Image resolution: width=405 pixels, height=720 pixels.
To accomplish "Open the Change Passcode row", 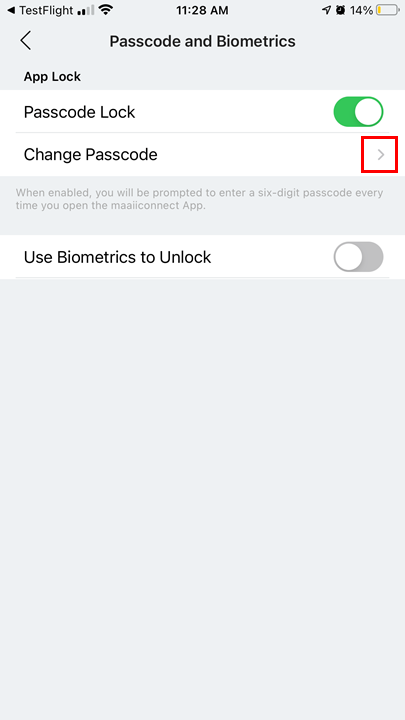I will (202, 155).
